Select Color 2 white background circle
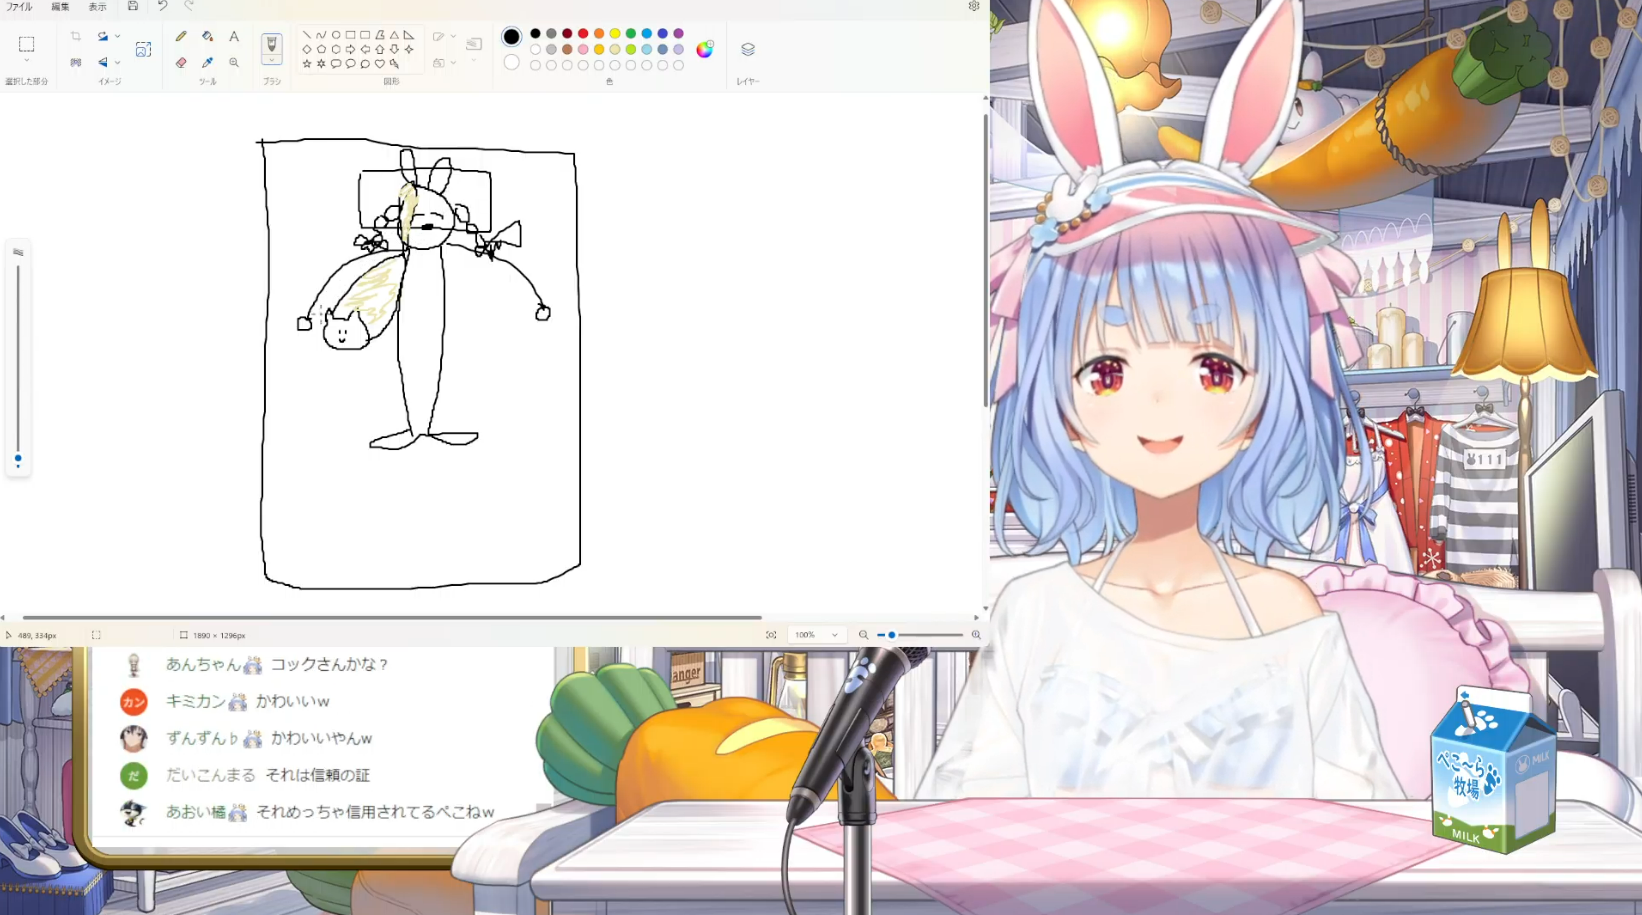 [511, 62]
